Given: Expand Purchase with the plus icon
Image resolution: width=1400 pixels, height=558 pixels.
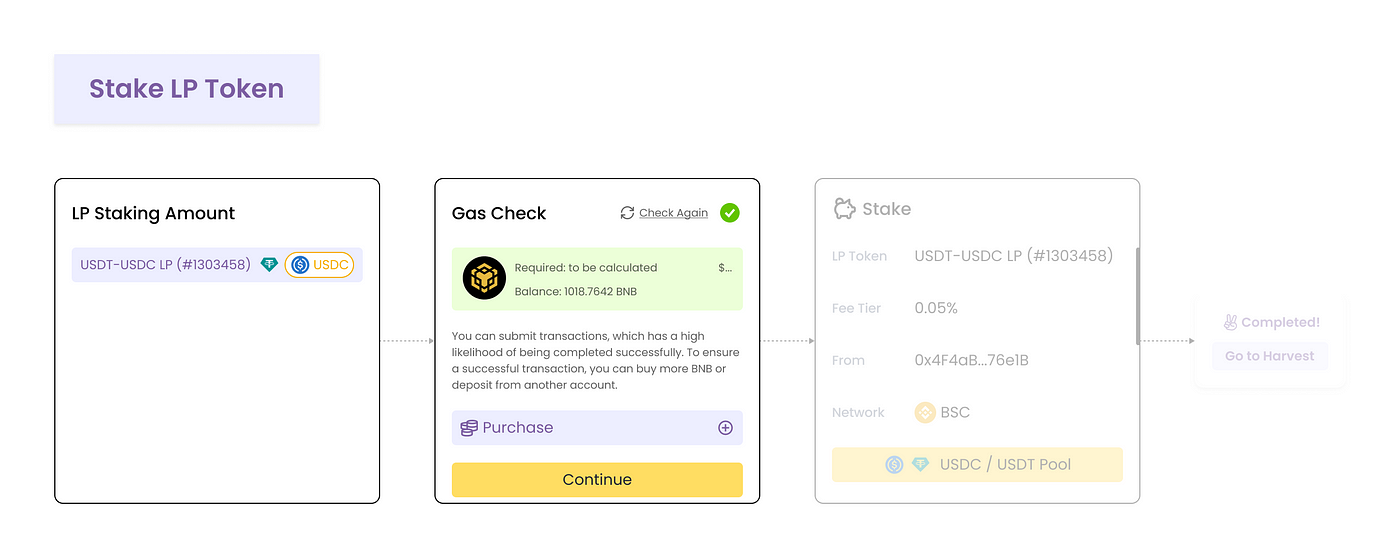Looking at the screenshot, I should pos(726,428).
